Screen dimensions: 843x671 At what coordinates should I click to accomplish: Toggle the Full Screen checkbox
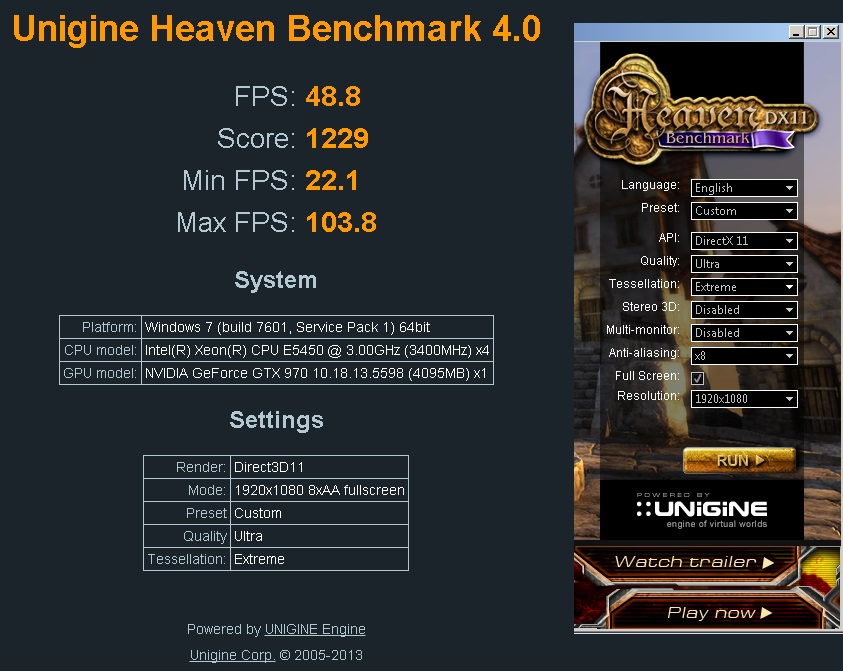click(698, 379)
